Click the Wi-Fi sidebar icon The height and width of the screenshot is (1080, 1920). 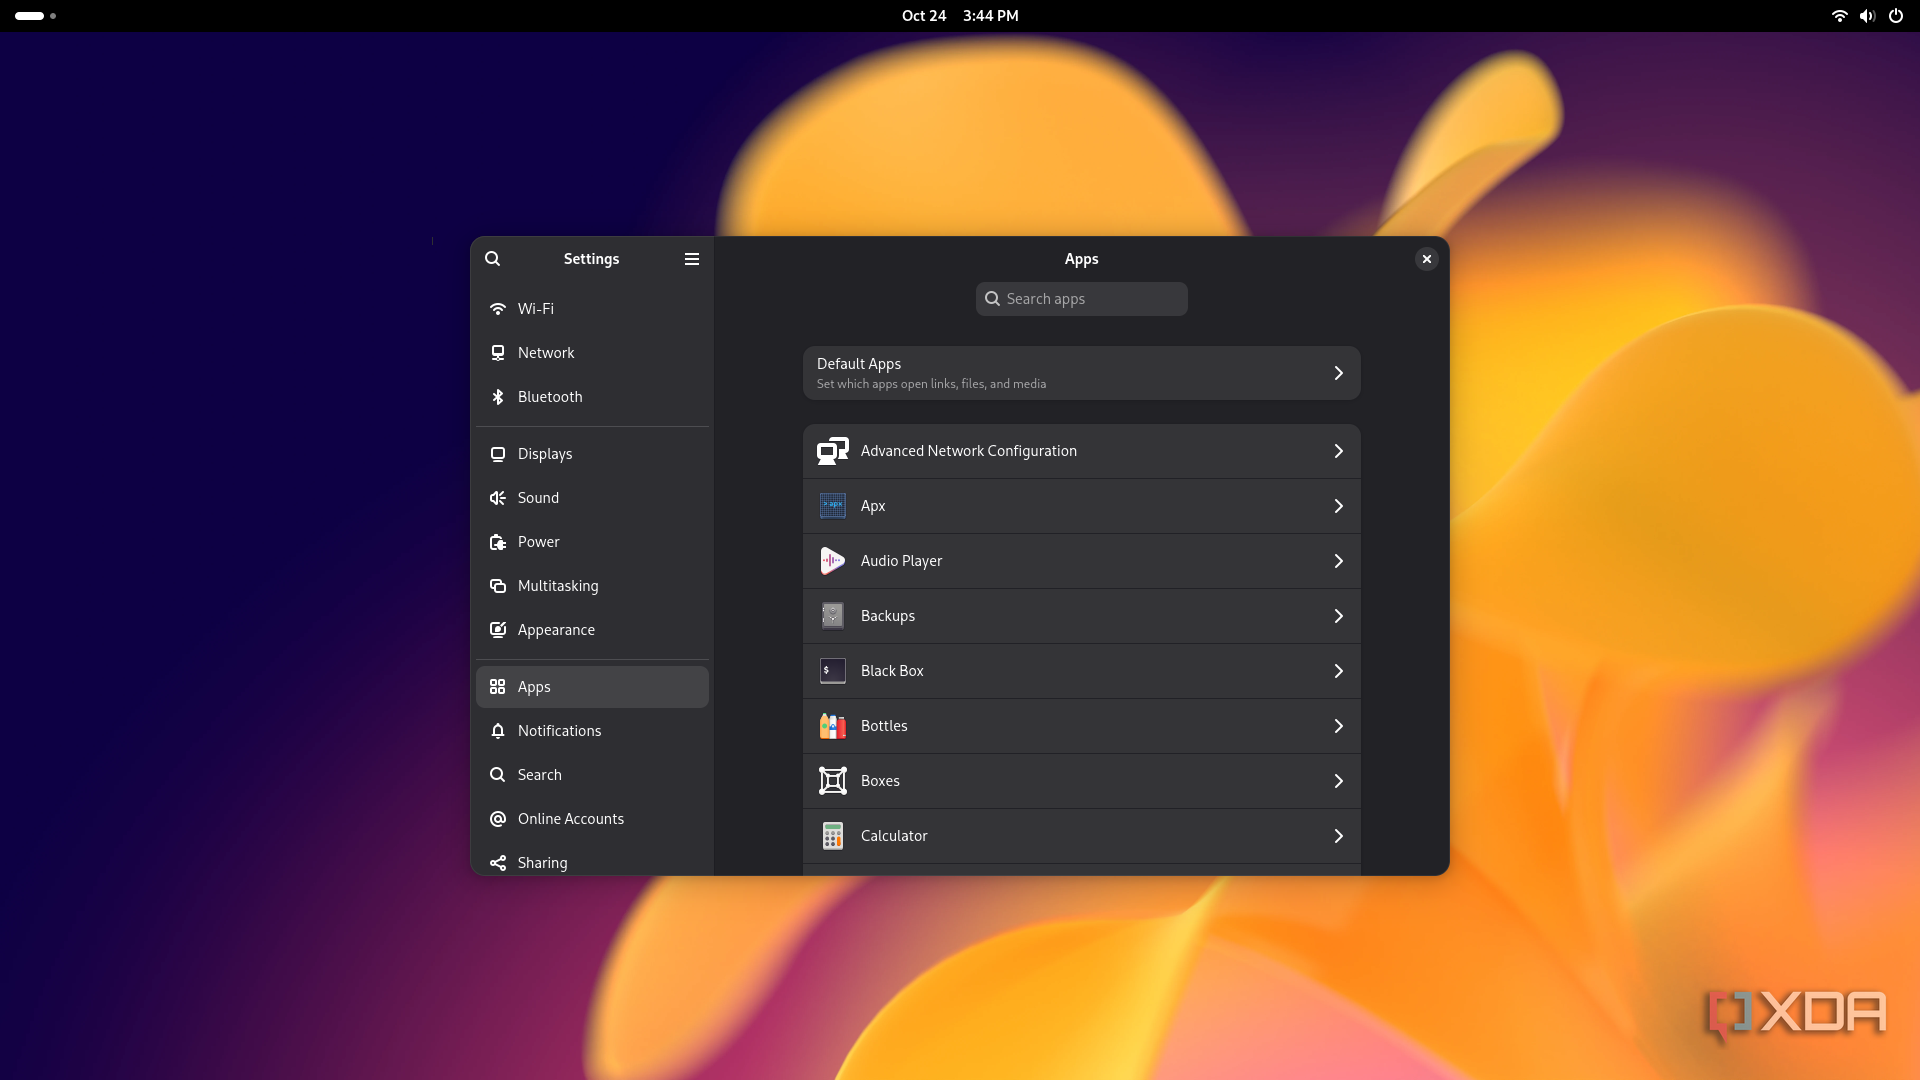[498, 309]
